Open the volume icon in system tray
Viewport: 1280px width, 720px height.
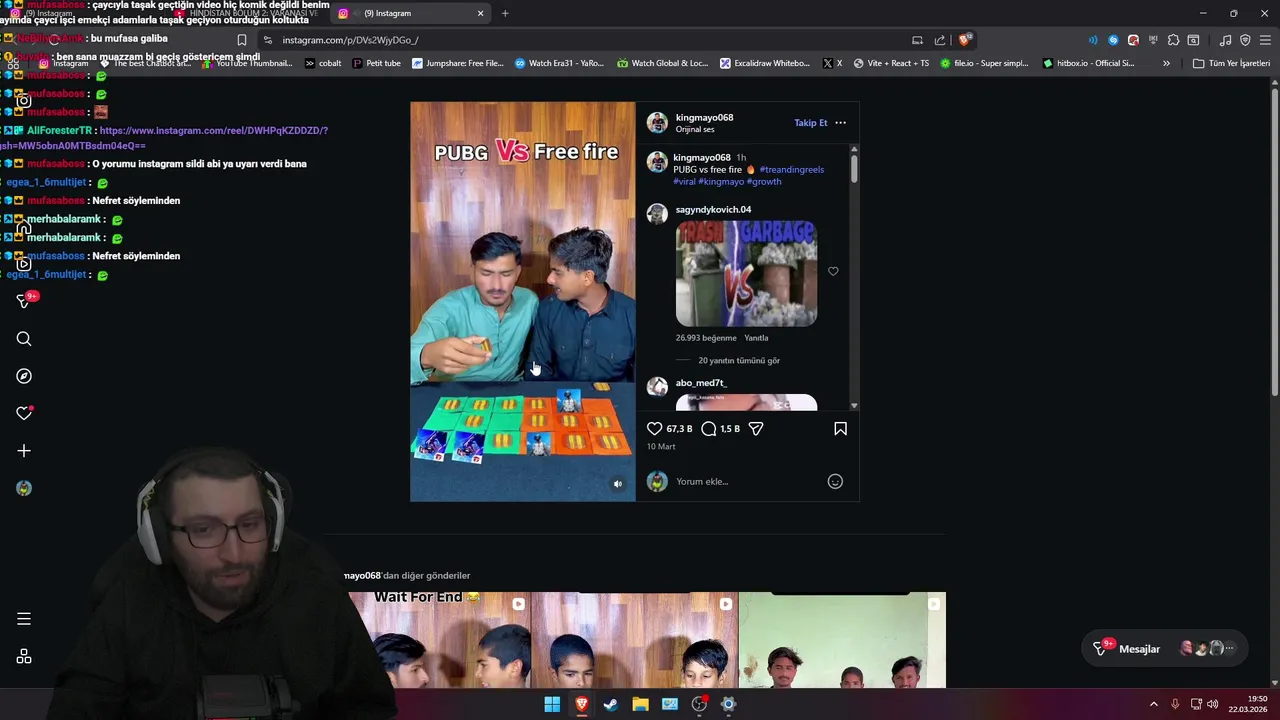coord(1213,704)
